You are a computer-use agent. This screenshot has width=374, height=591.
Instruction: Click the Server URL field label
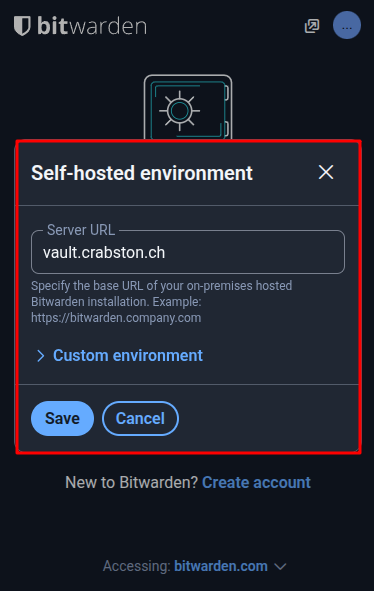pos(81,230)
